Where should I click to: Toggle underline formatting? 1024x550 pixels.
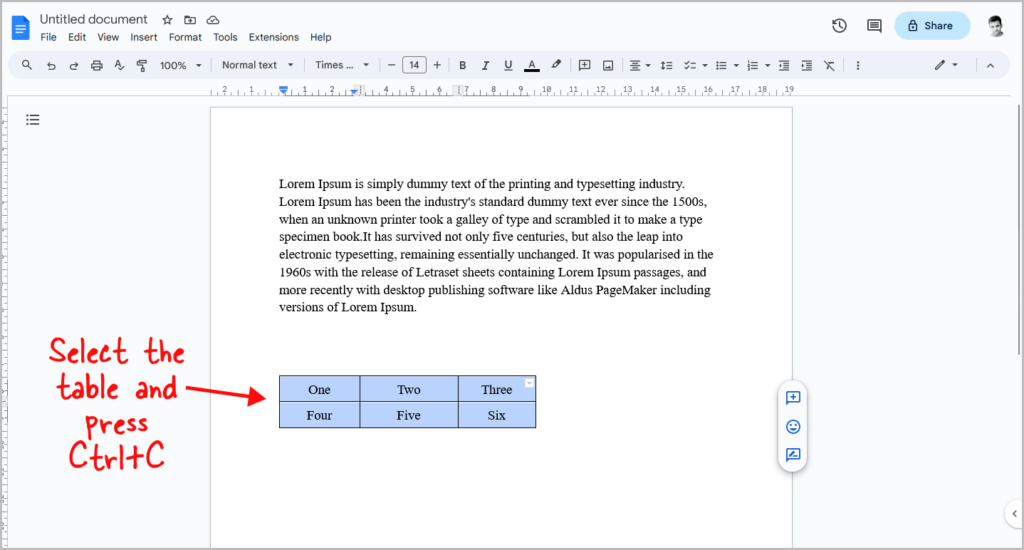[x=508, y=65]
